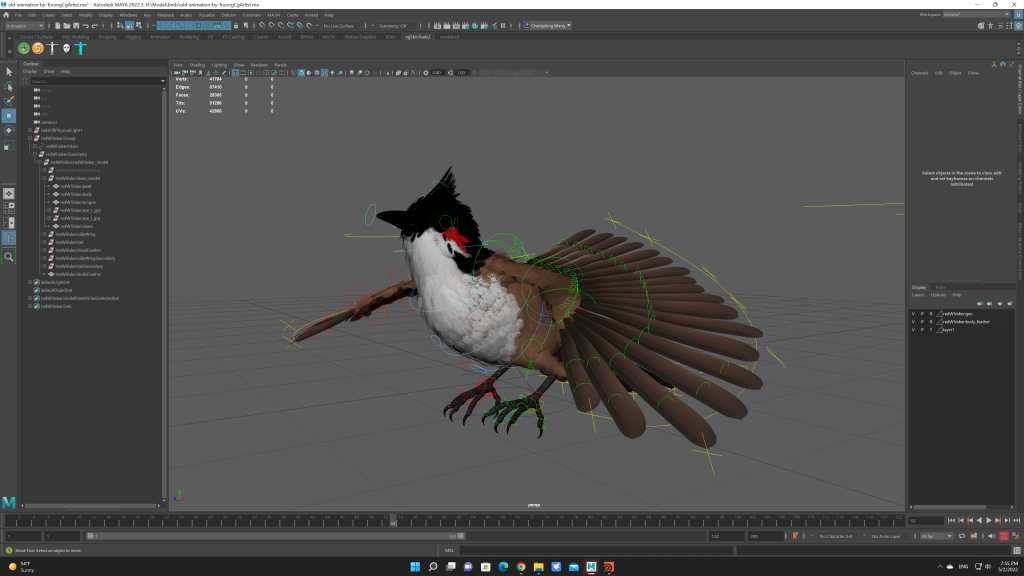Click the cyan T-pose figure shelf icon

pyautogui.click(x=81, y=47)
